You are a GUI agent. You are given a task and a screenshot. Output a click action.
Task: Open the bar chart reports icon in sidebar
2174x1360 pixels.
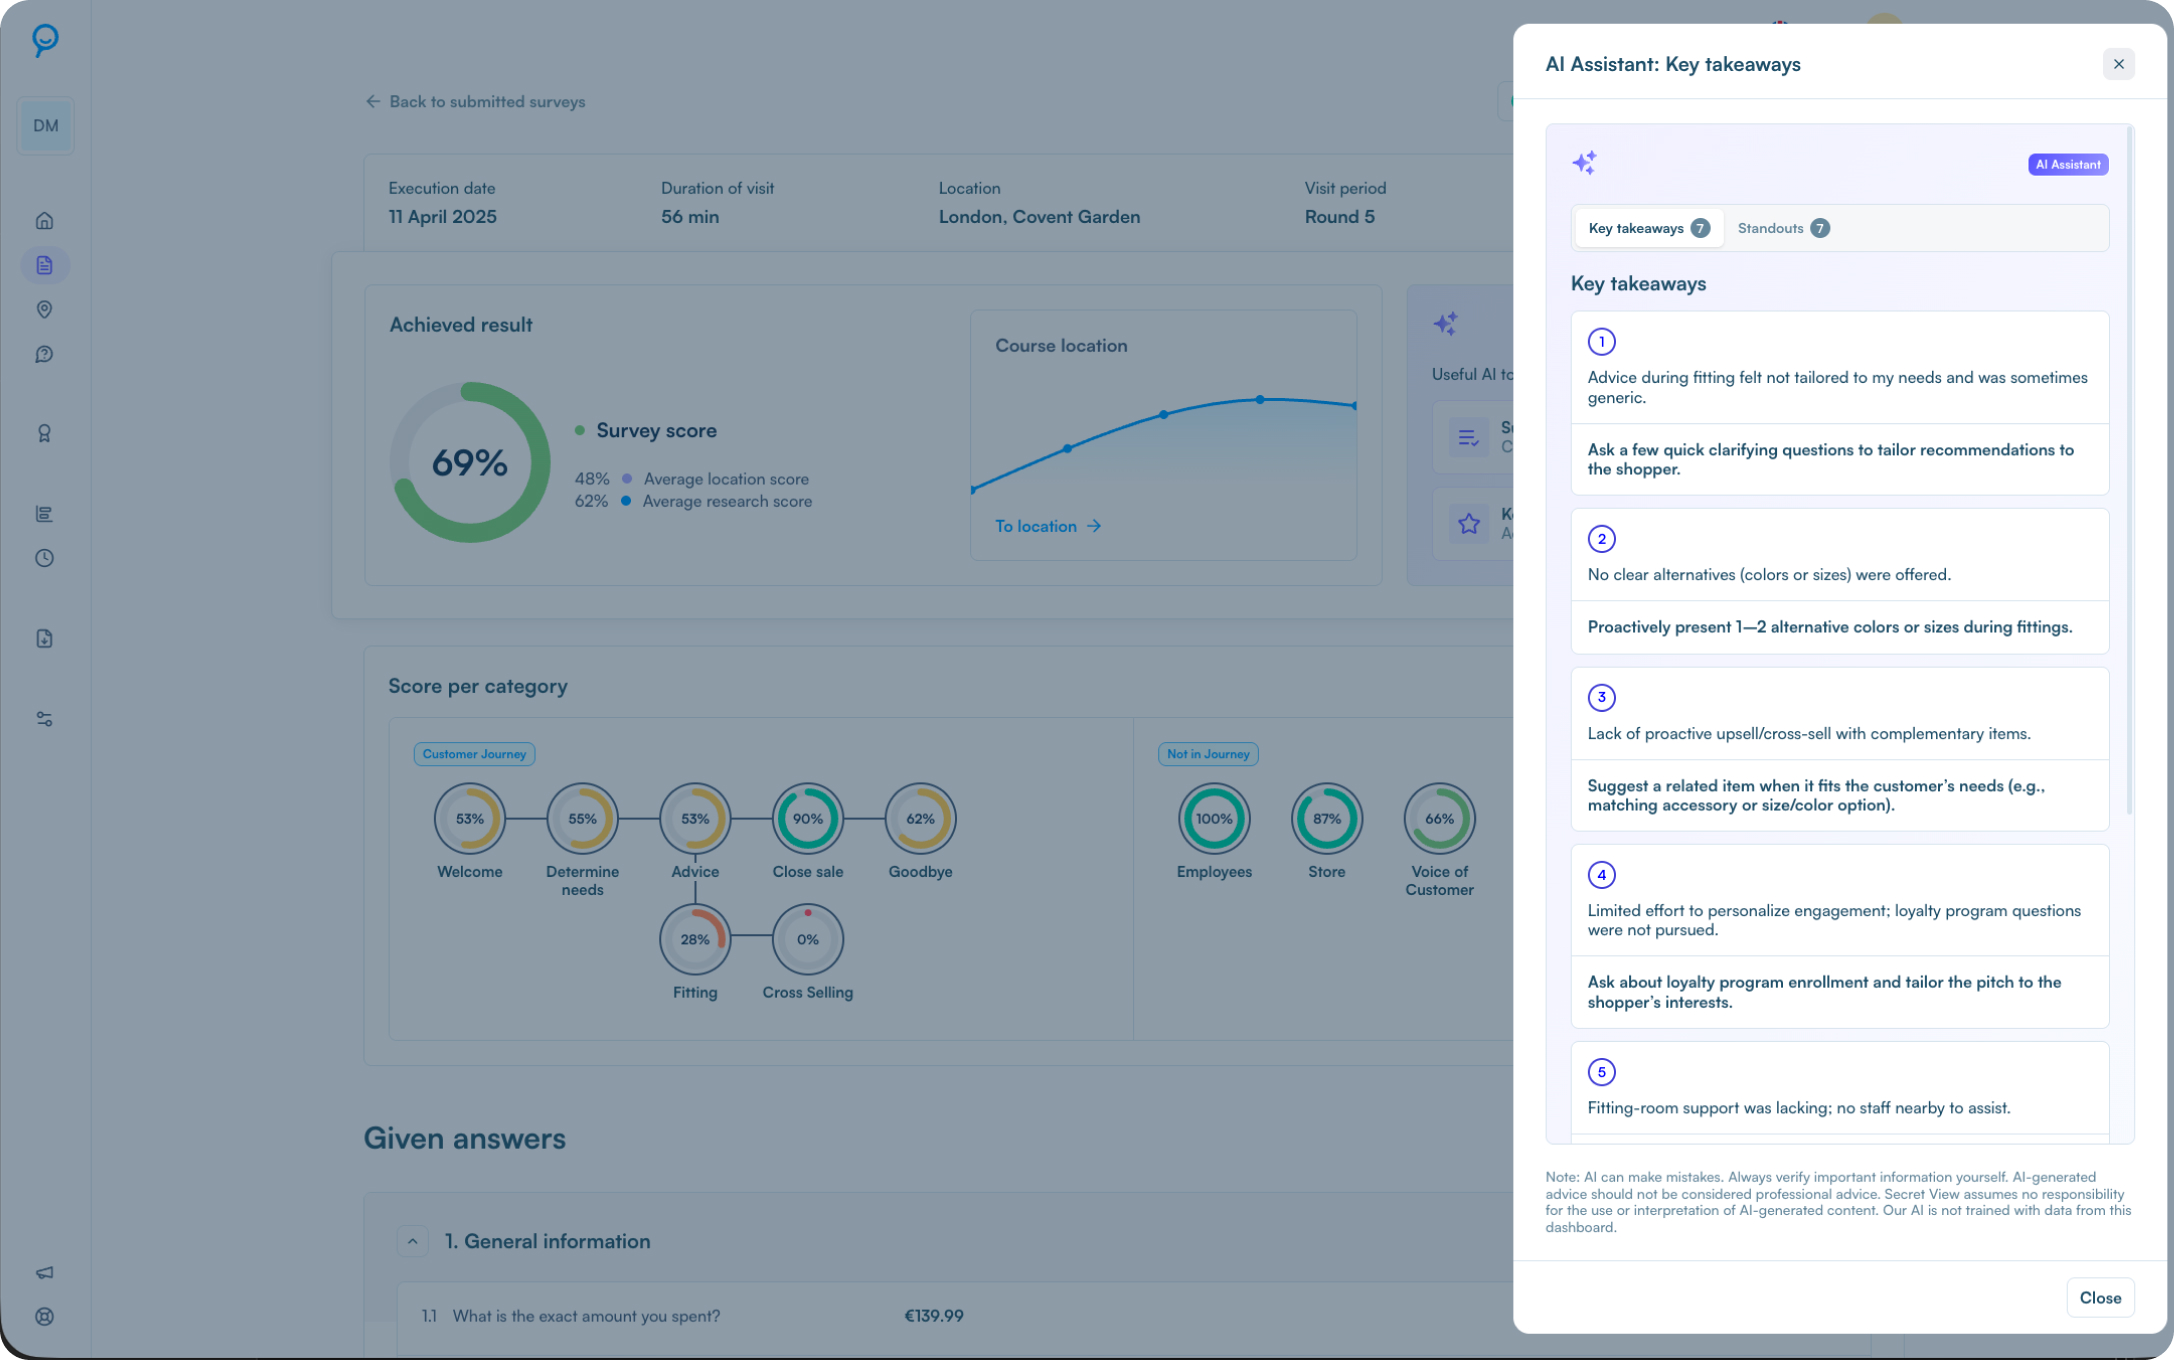[x=44, y=514]
